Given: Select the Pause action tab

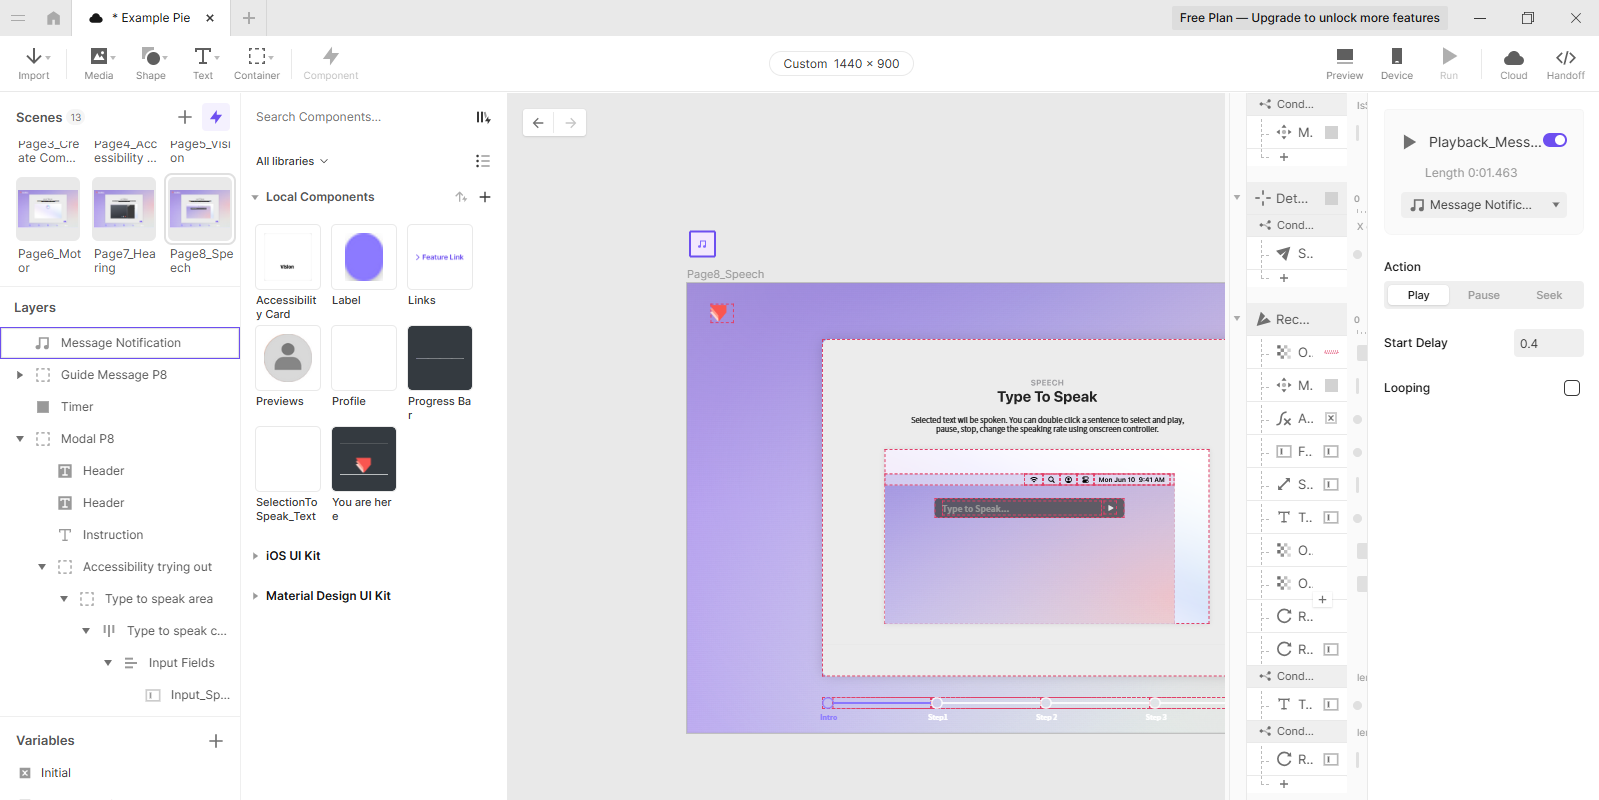Looking at the screenshot, I should click(x=1483, y=295).
